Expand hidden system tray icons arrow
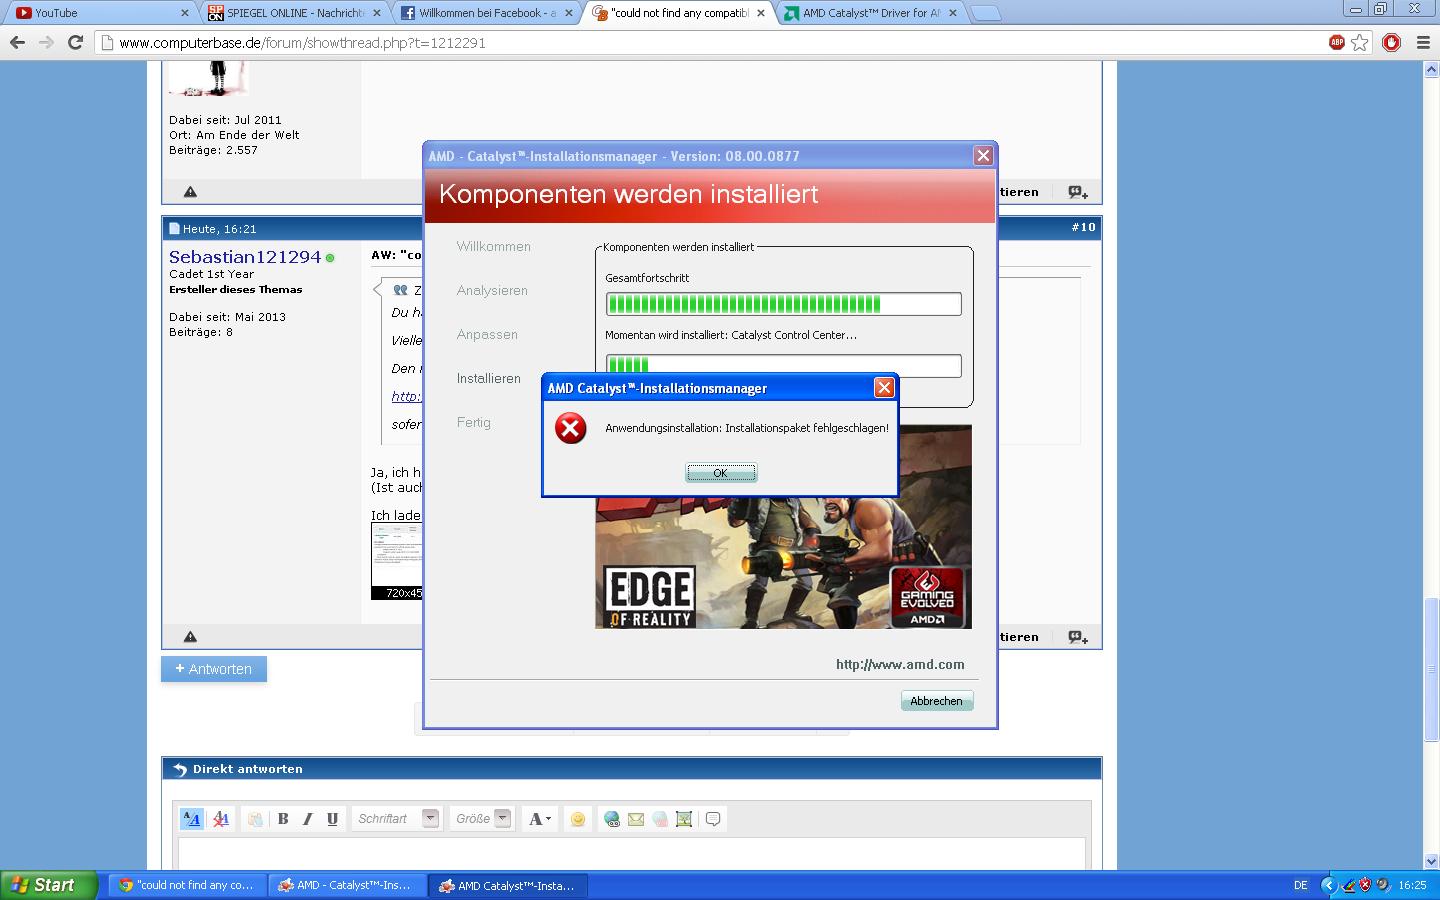 pos(1328,885)
